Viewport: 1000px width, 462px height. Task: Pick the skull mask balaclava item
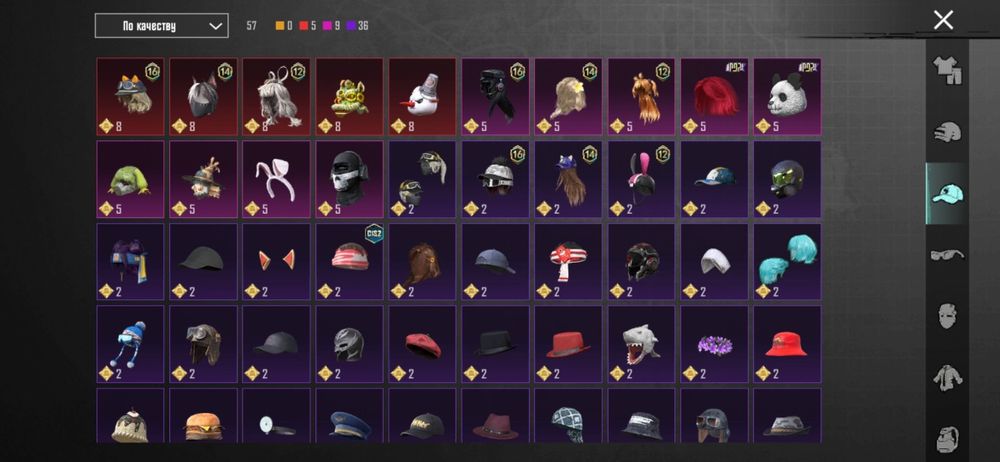349,179
